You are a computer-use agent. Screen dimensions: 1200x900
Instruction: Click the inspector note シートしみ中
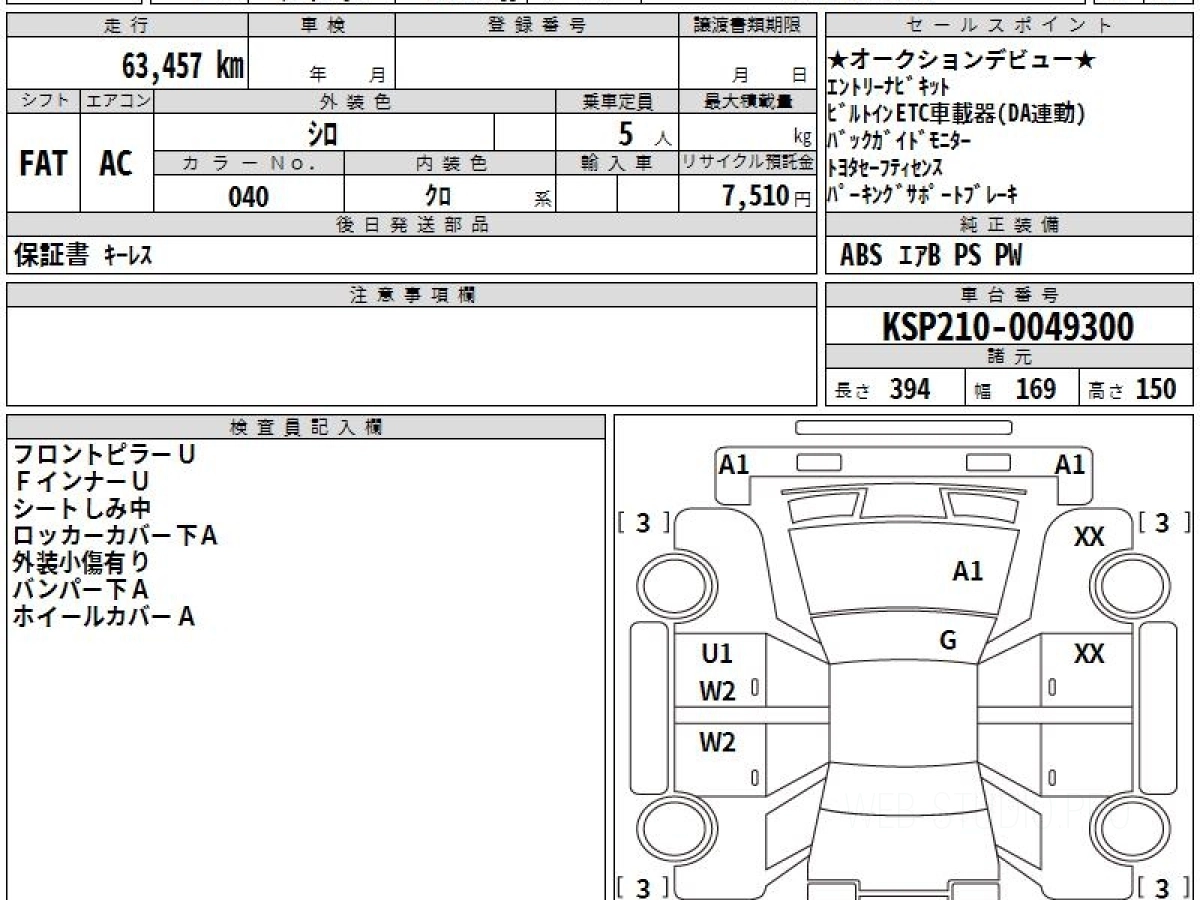(82, 509)
